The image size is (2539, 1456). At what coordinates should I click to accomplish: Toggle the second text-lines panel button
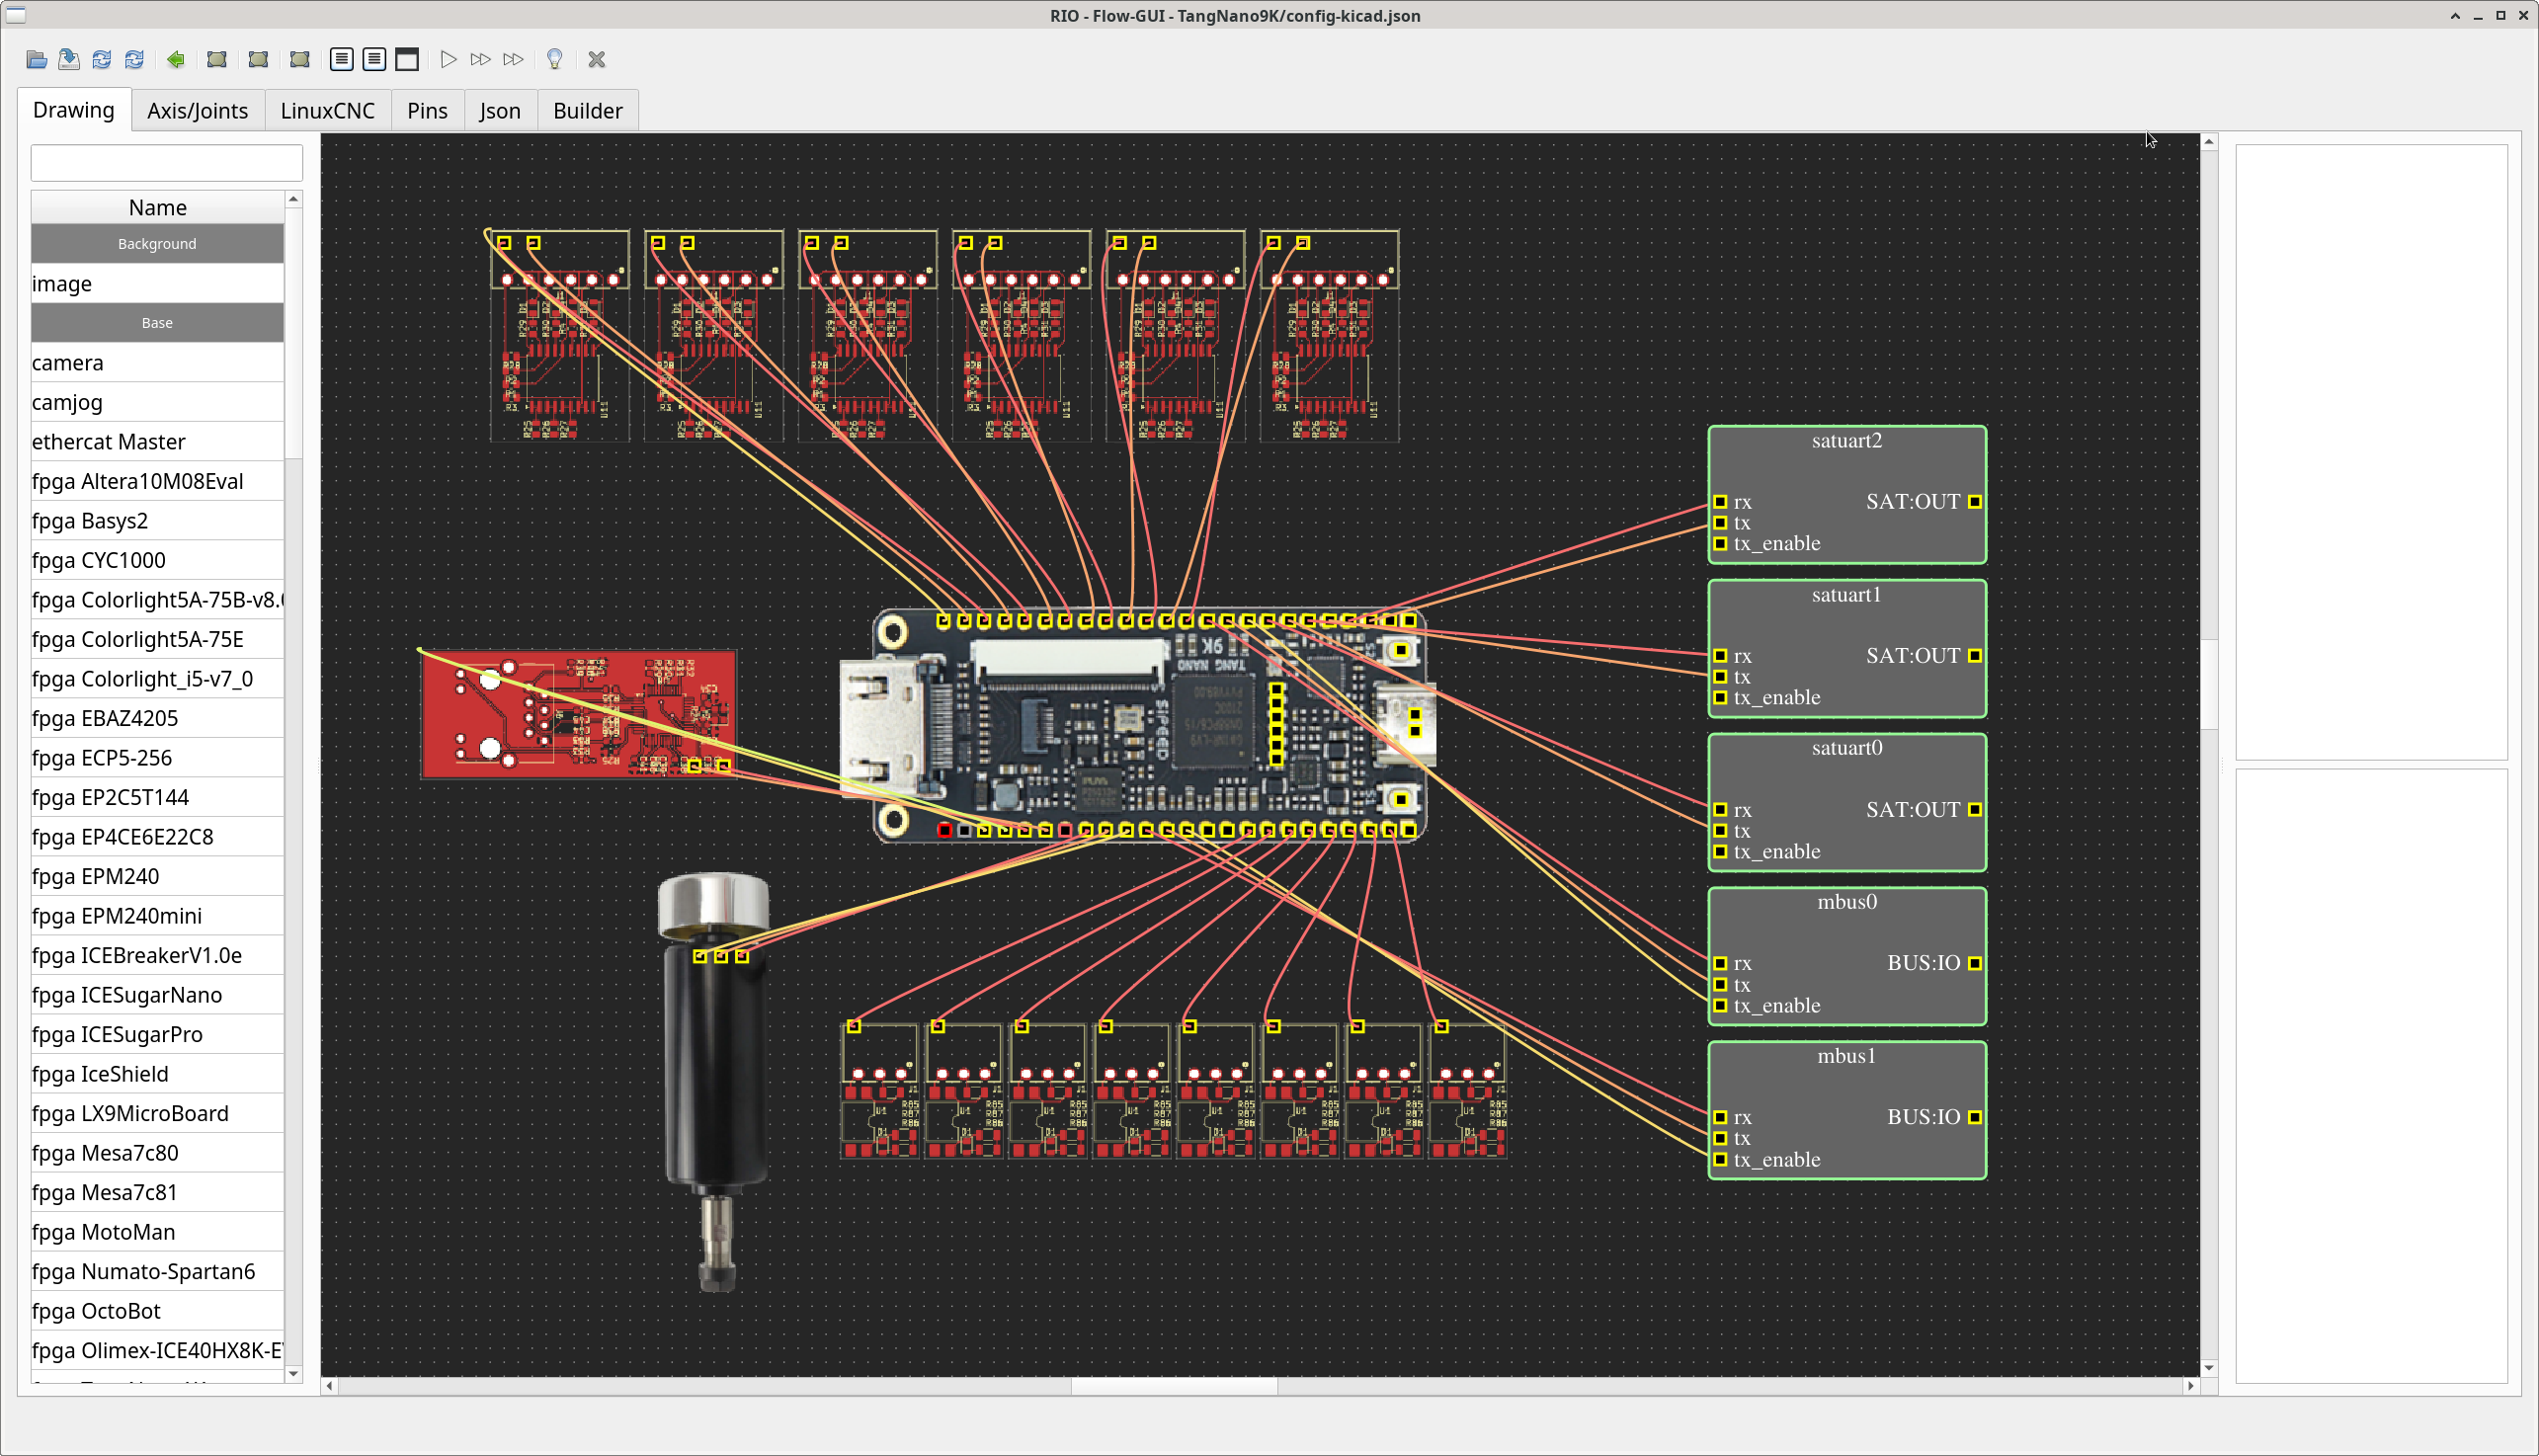pos(374,60)
